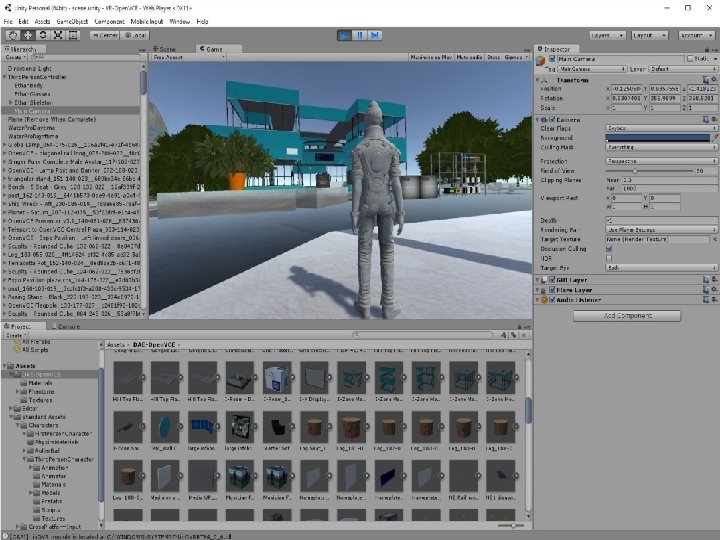Click the Pause button
The width and height of the screenshot is (720, 540).
click(358, 35)
